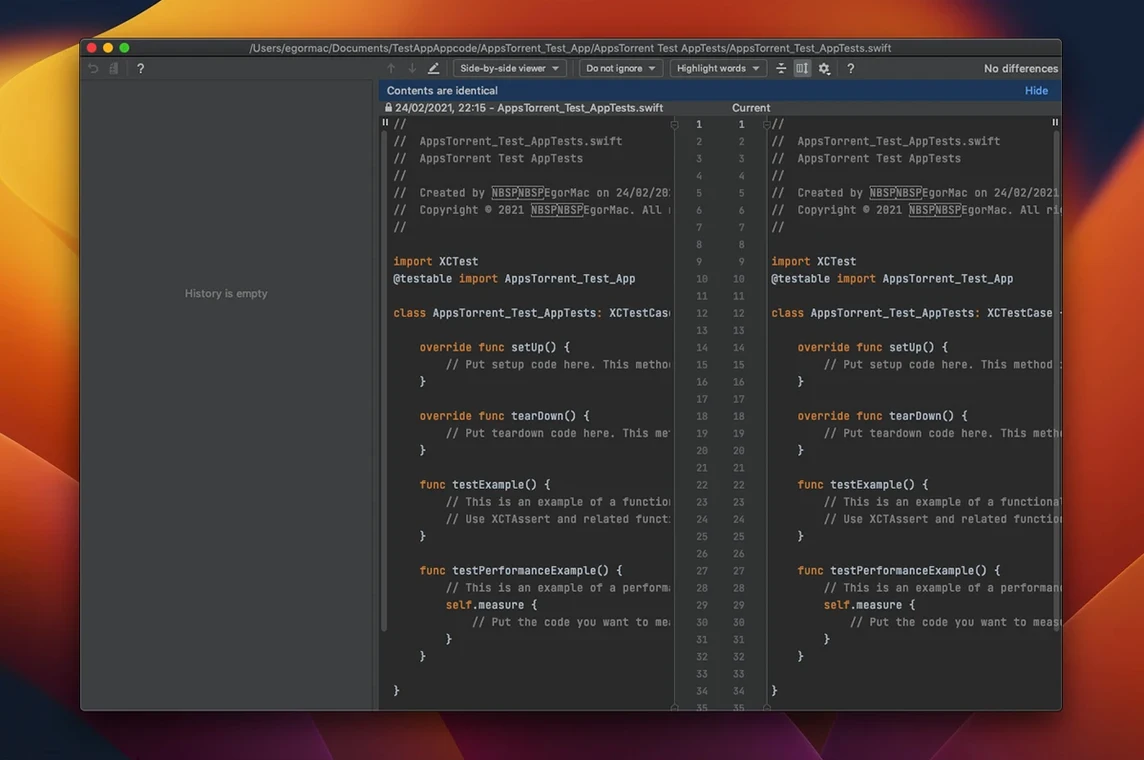This screenshot has width=1144, height=760.
Task: Open the Do not ignore dropdown
Action: click(x=620, y=69)
